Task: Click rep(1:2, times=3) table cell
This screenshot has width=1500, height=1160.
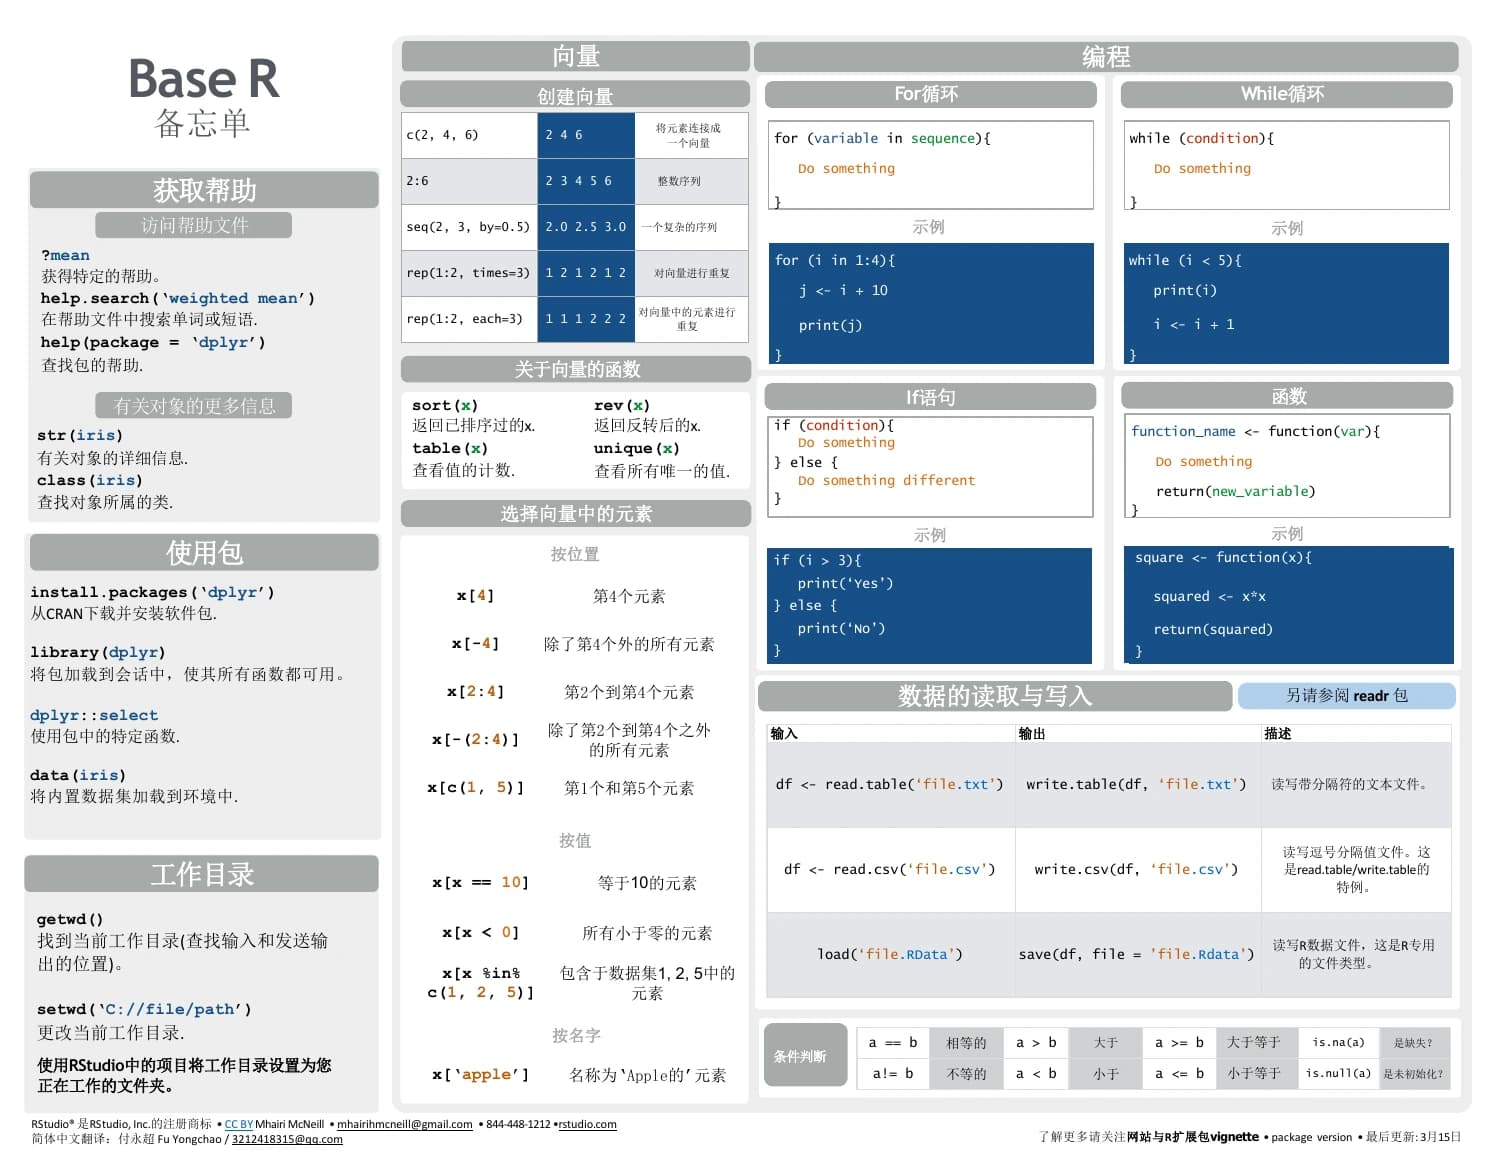Action: click(x=469, y=273)
